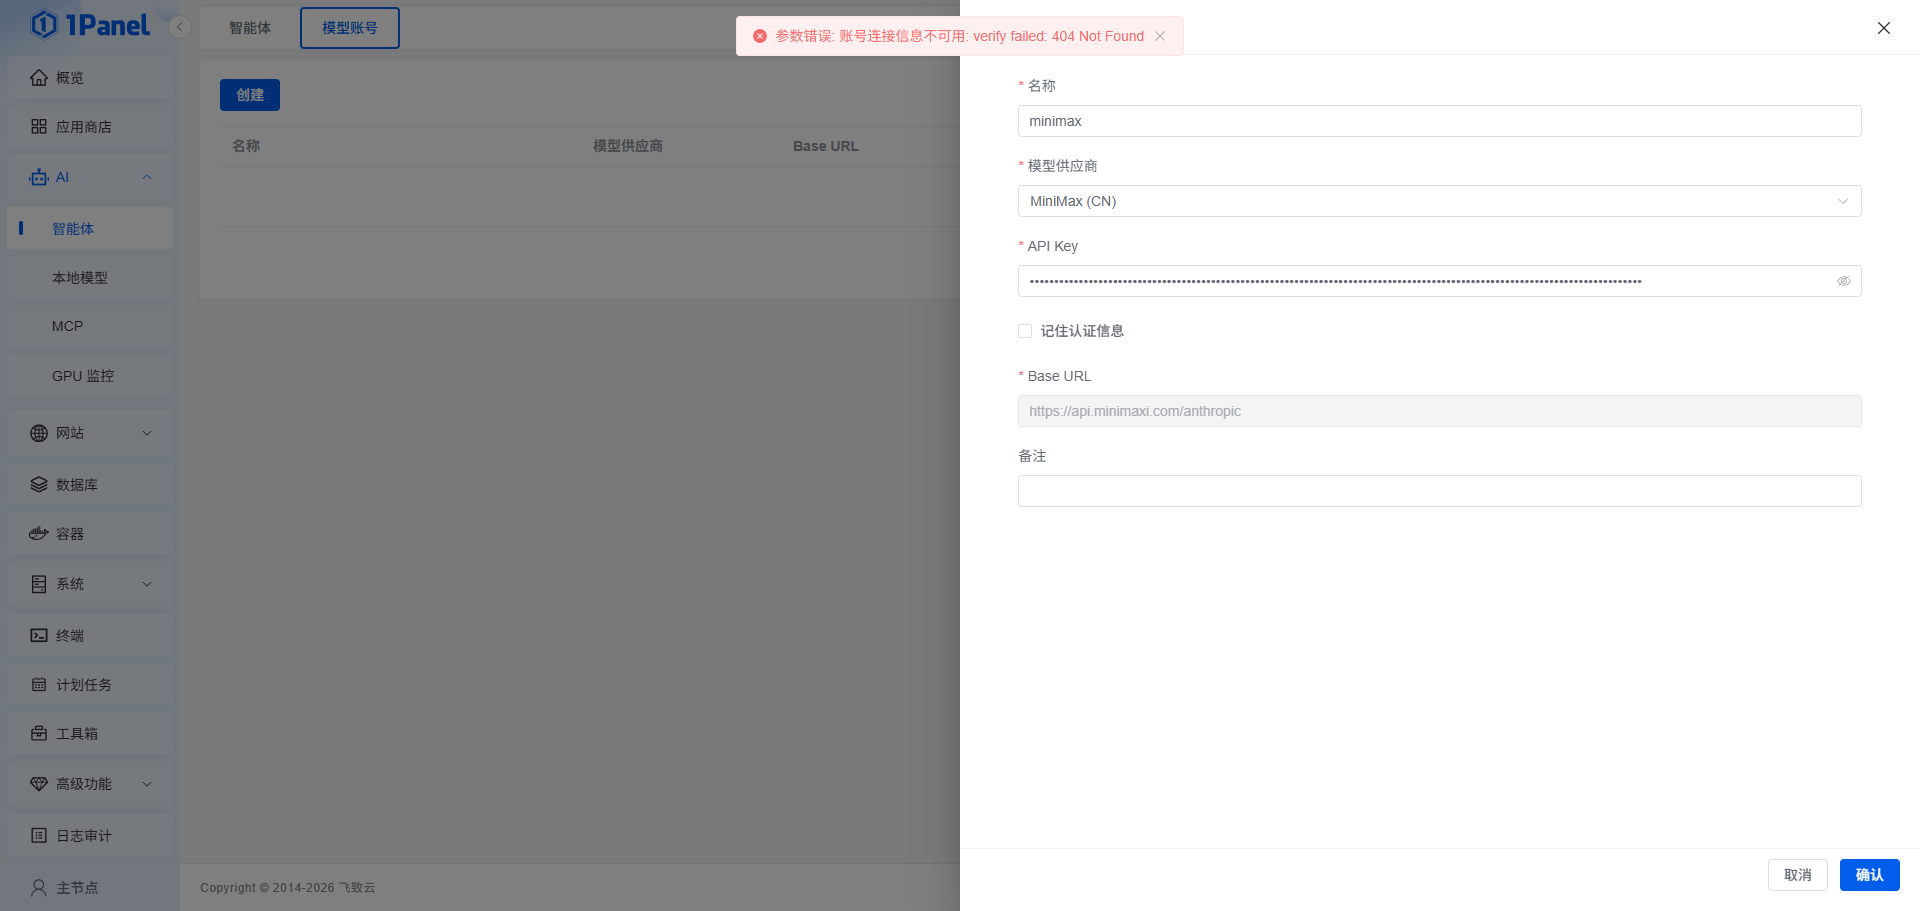Click the home icon next to 概览
1920x911 pixels.
tap(39, 78)
